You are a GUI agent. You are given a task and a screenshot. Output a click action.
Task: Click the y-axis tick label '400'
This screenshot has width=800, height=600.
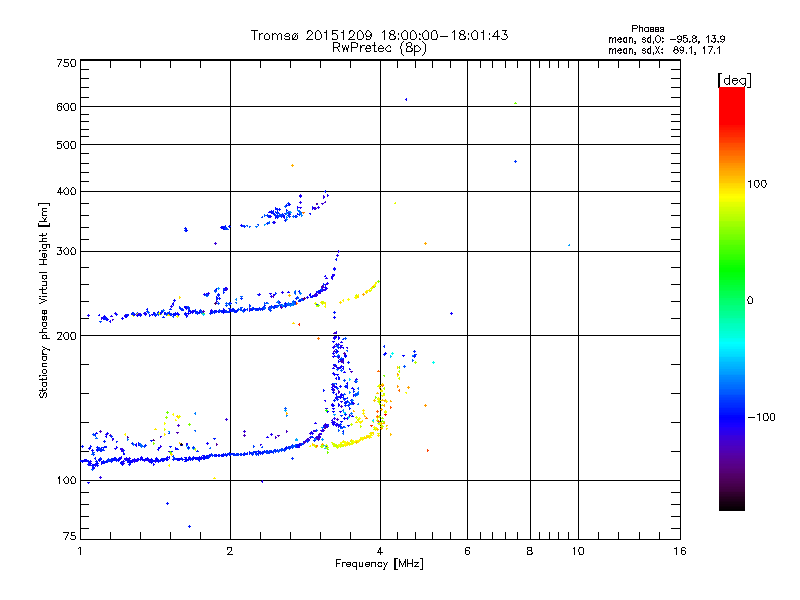66,191
